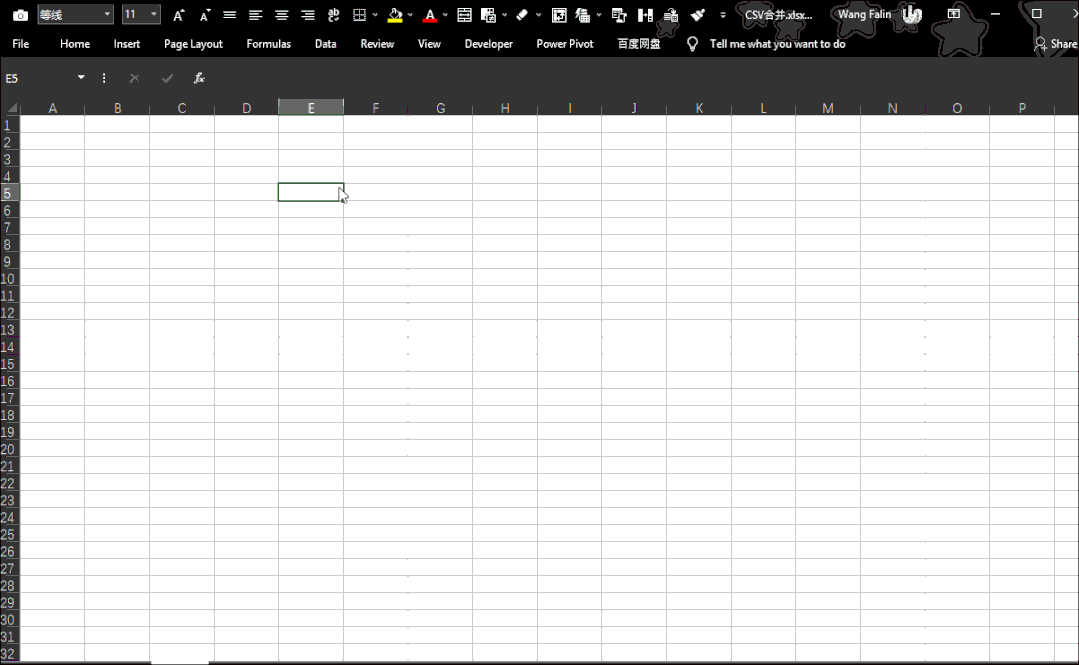
Task: Click the three-dot name box resize handle
Action: coord(104,78)
